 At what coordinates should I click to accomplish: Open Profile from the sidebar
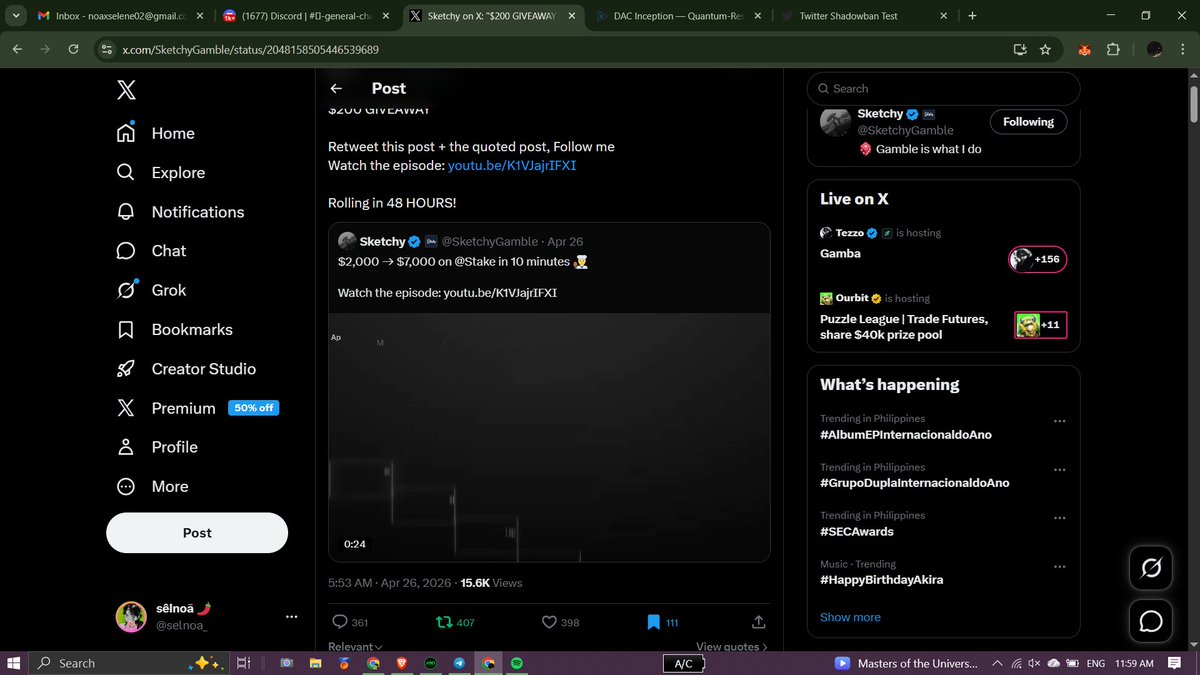pyautogui.click(x=156, y=447)
